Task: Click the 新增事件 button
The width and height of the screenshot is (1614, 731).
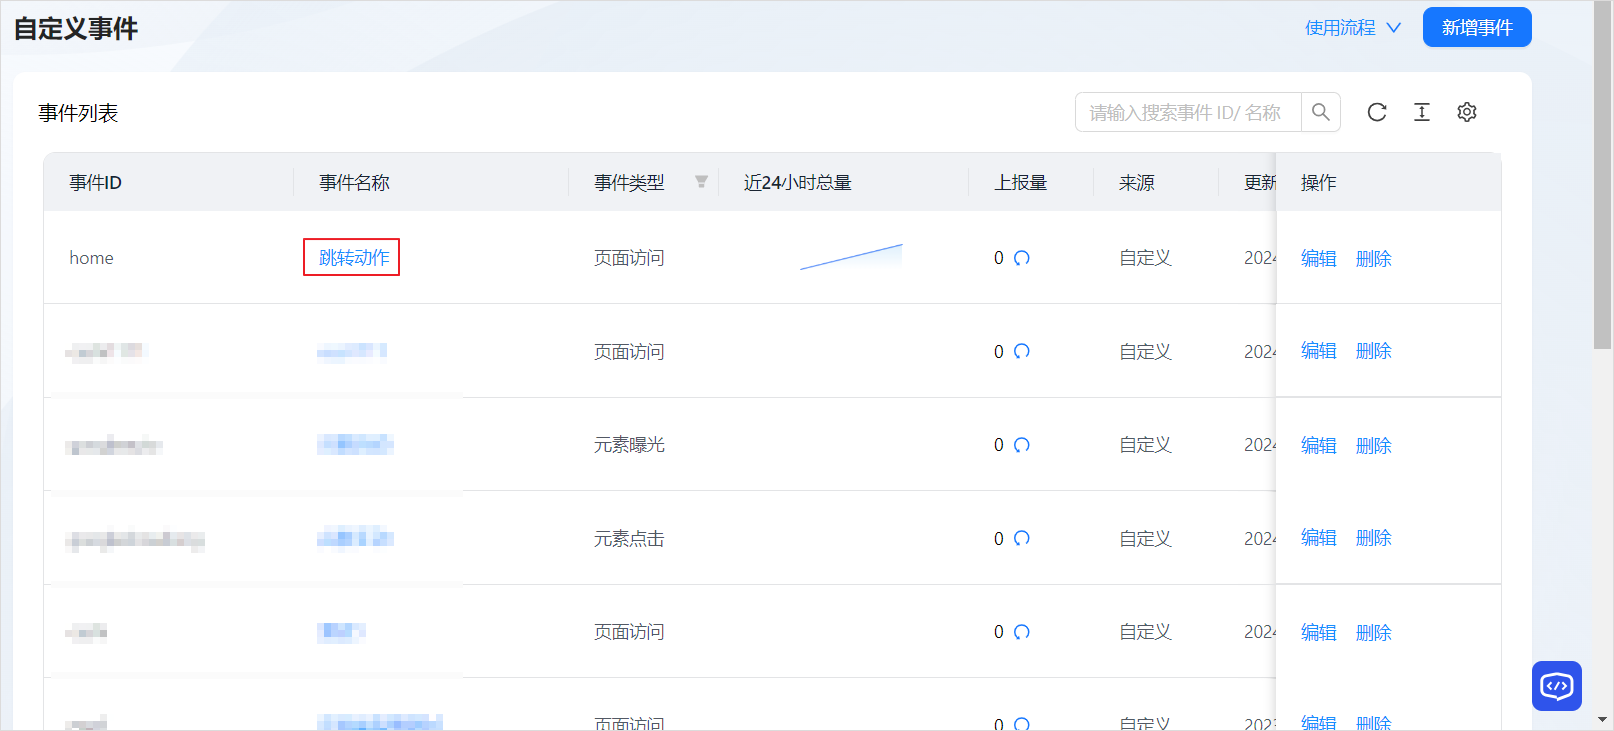Action: click(1476, 28)
